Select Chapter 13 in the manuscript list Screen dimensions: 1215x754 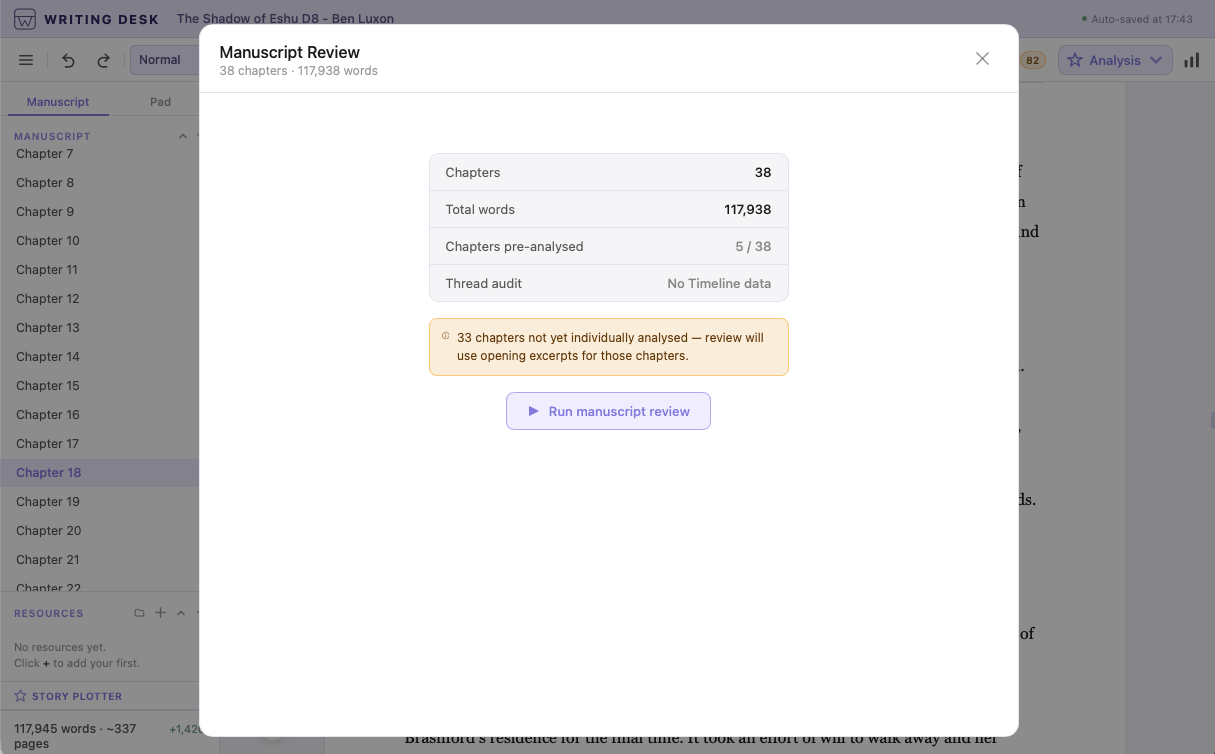coord(100,328)
